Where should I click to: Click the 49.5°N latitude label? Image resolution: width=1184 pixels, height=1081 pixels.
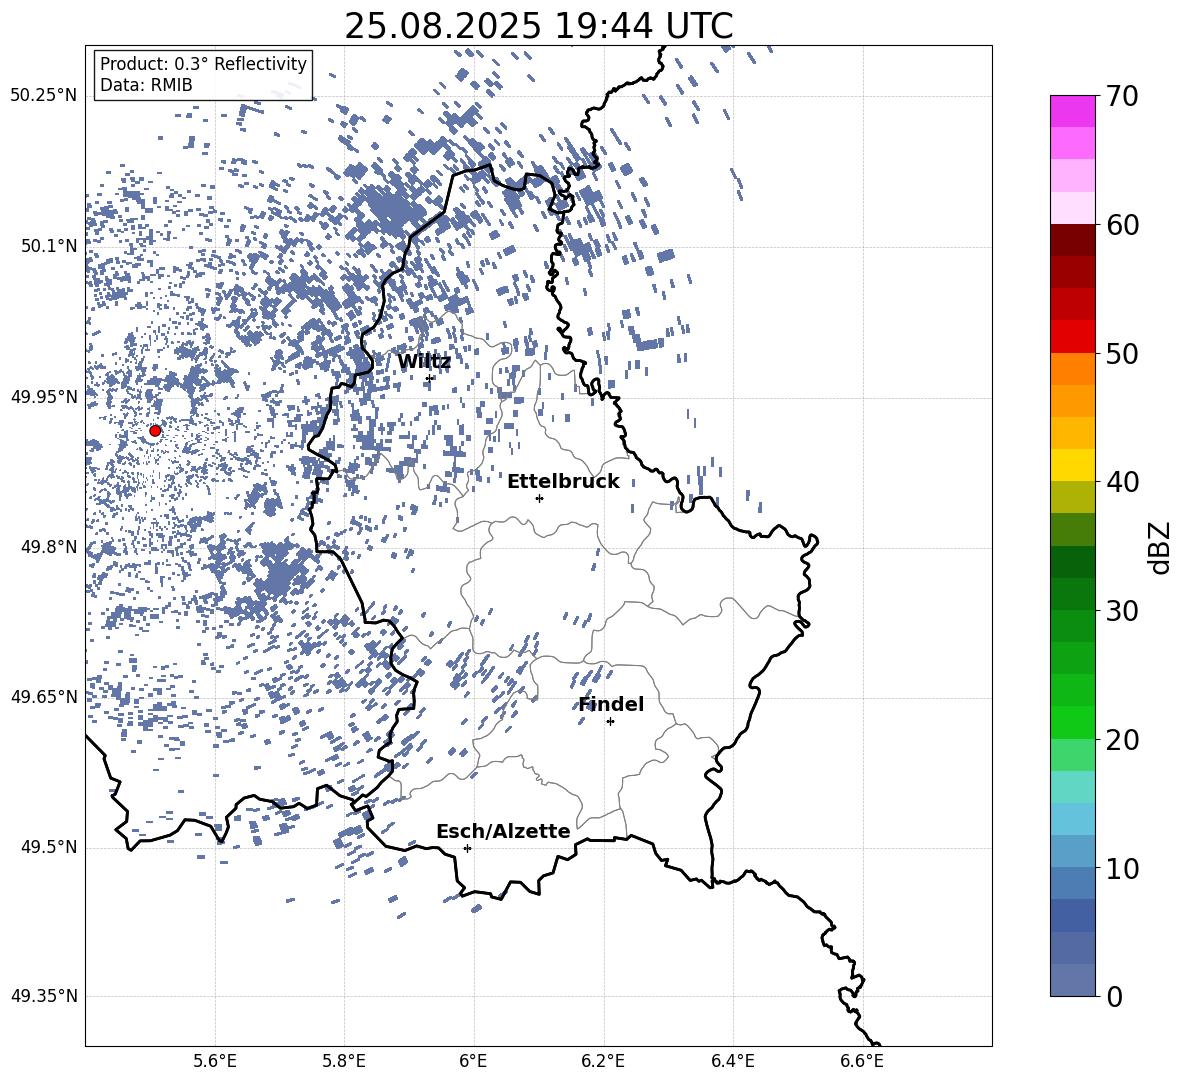49,847
